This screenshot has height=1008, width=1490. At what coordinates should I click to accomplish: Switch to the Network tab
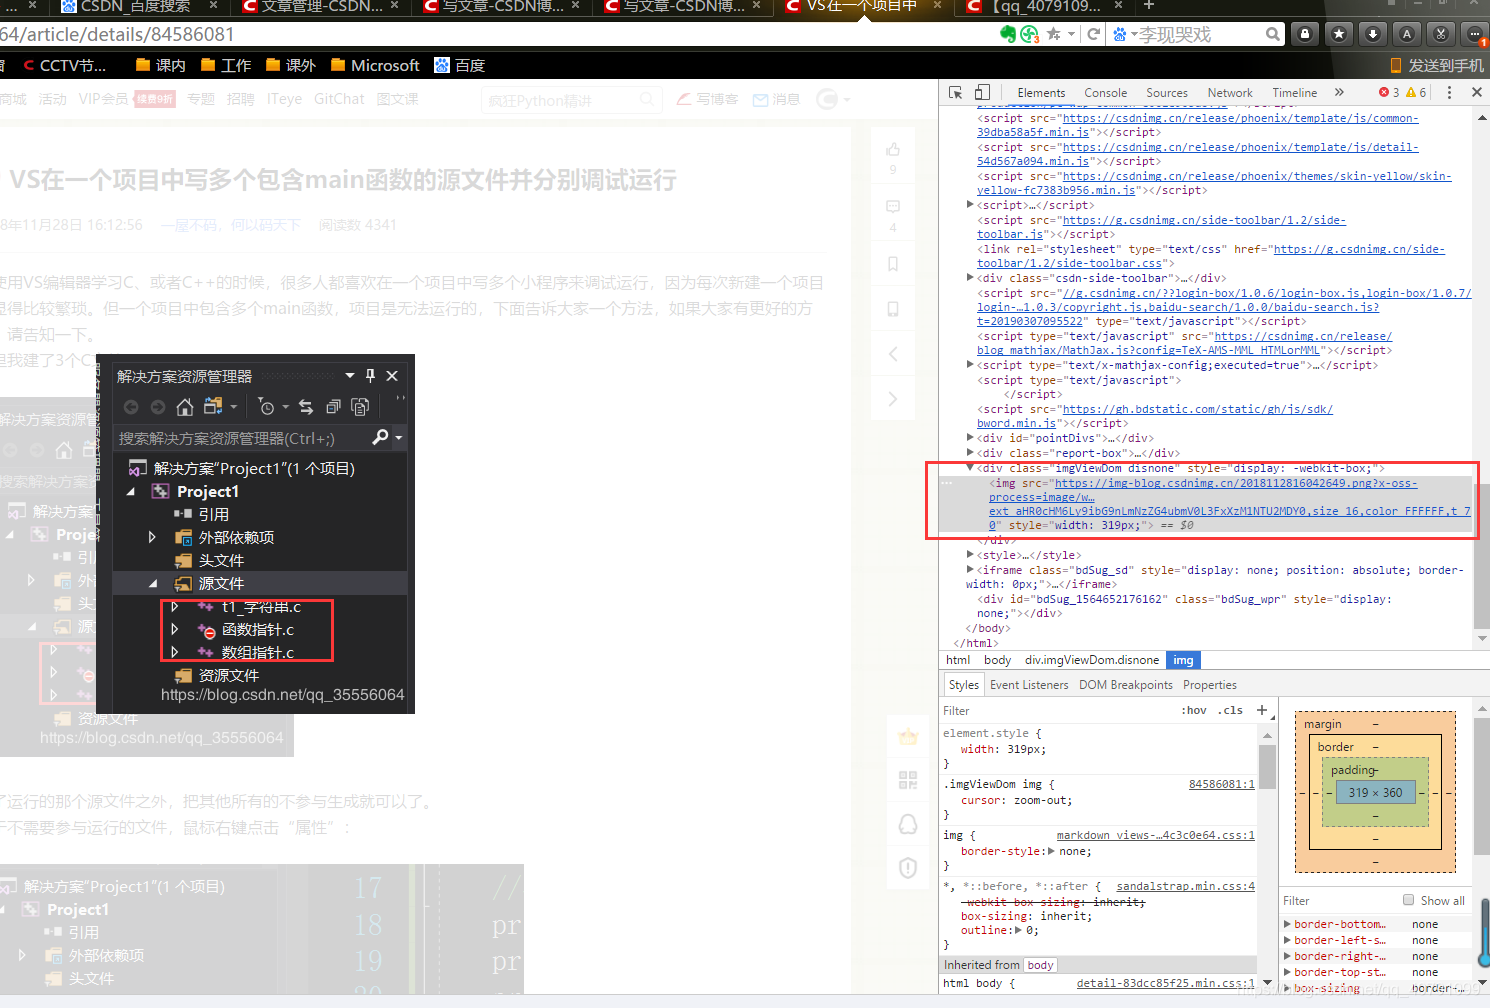[x=1230, y=93]
